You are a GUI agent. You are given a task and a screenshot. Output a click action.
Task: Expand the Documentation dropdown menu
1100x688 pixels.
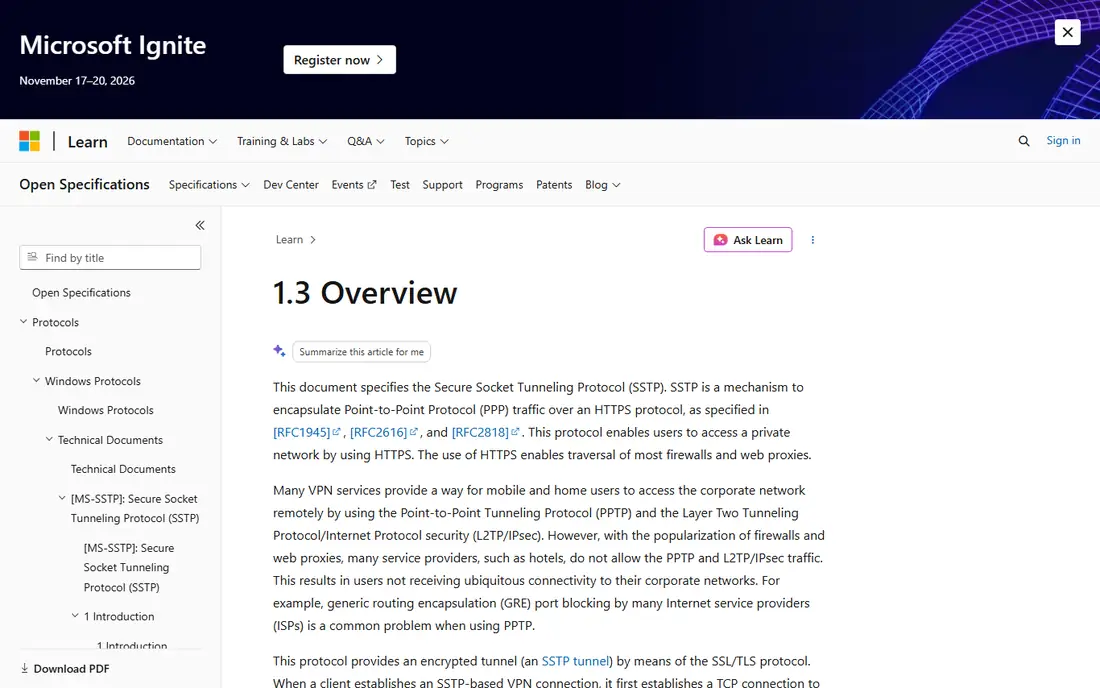pos(172,141)
